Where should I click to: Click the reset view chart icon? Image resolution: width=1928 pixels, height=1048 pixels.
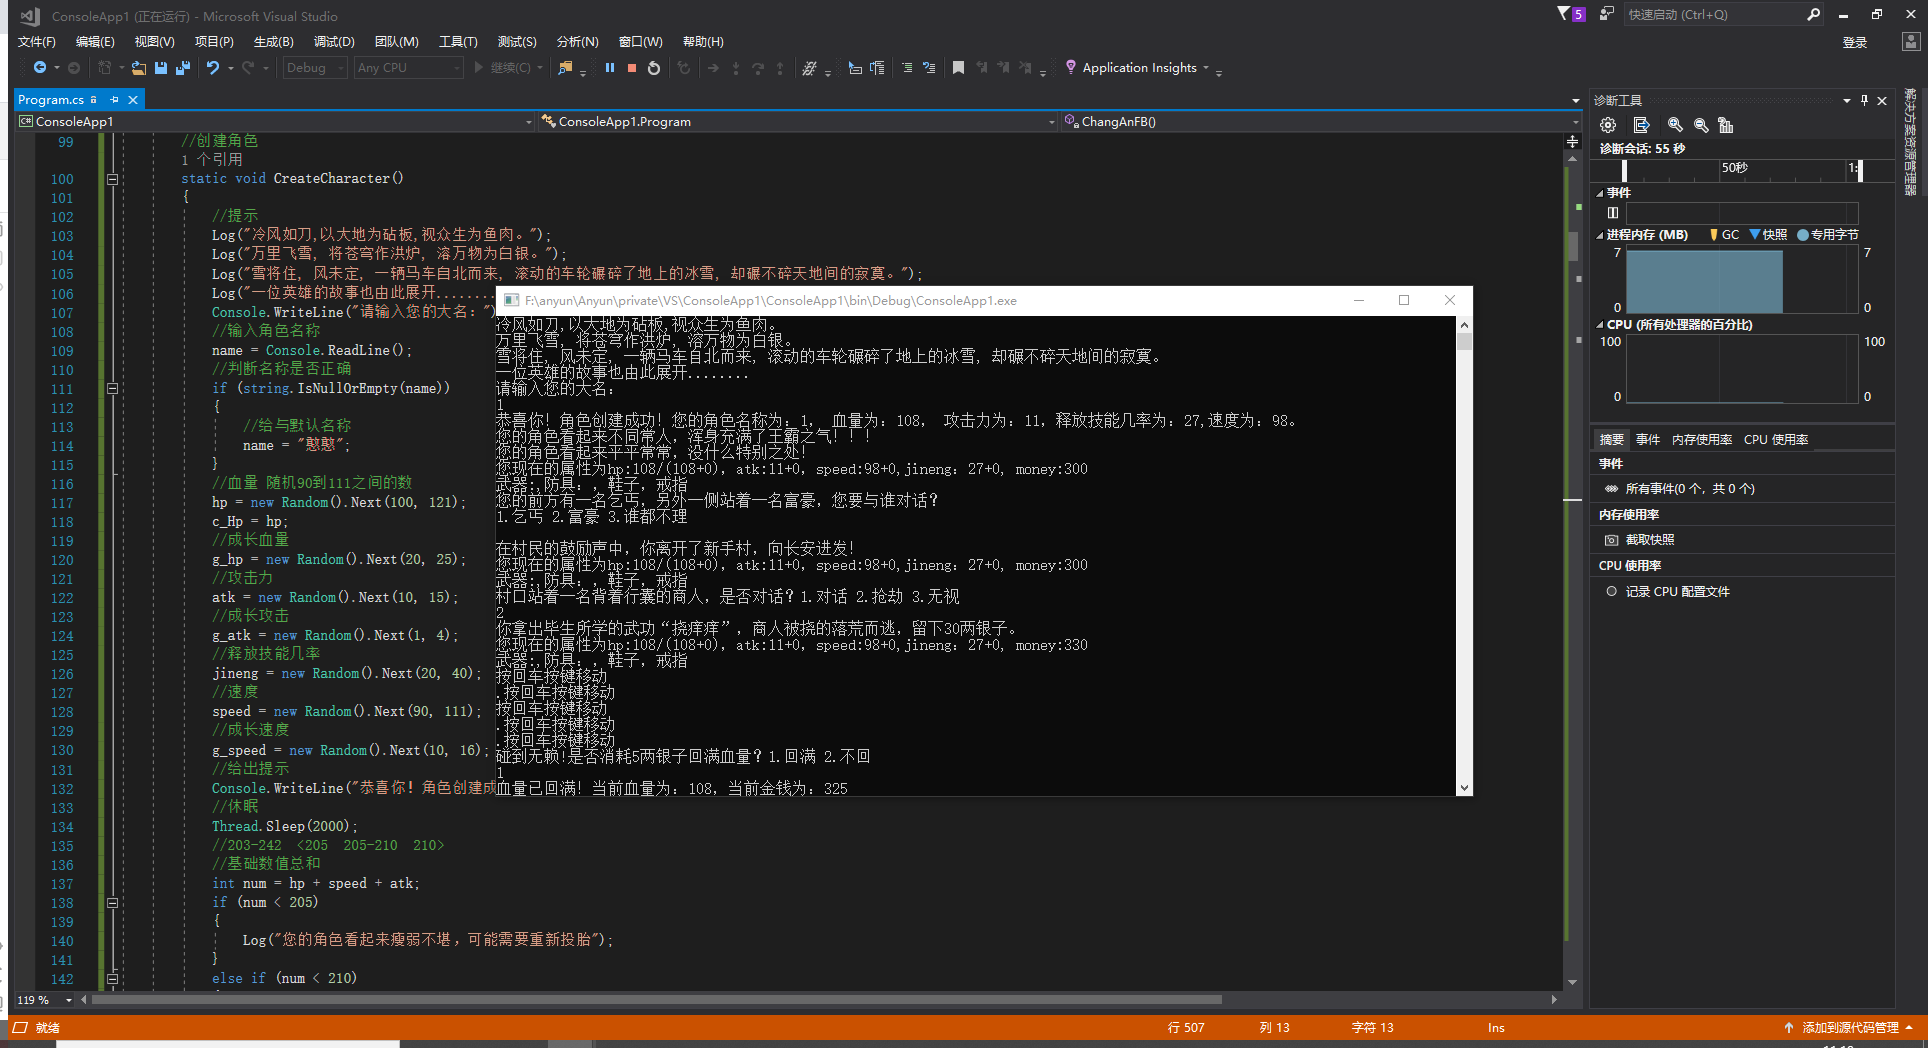(x=1726, y=125)
